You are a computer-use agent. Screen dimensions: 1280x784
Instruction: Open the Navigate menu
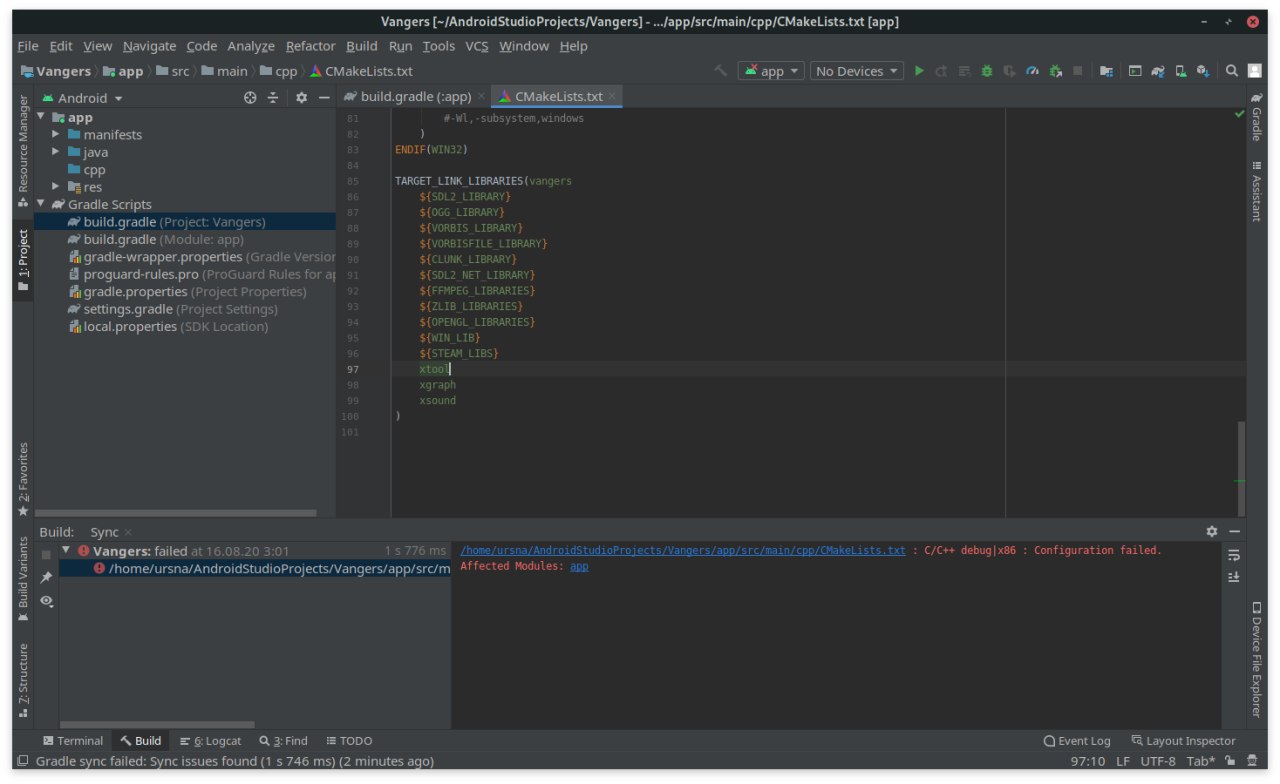pyautogui.click(x=149, y=46)
